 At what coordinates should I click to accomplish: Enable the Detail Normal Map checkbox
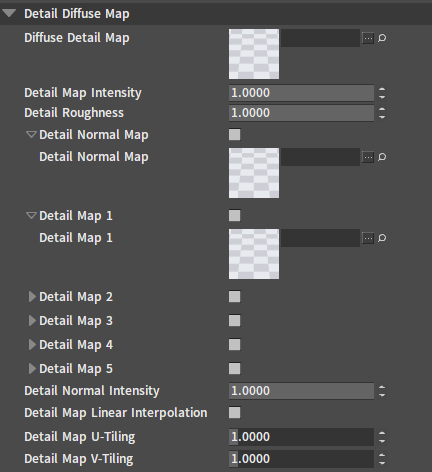[x=235, y=135]
